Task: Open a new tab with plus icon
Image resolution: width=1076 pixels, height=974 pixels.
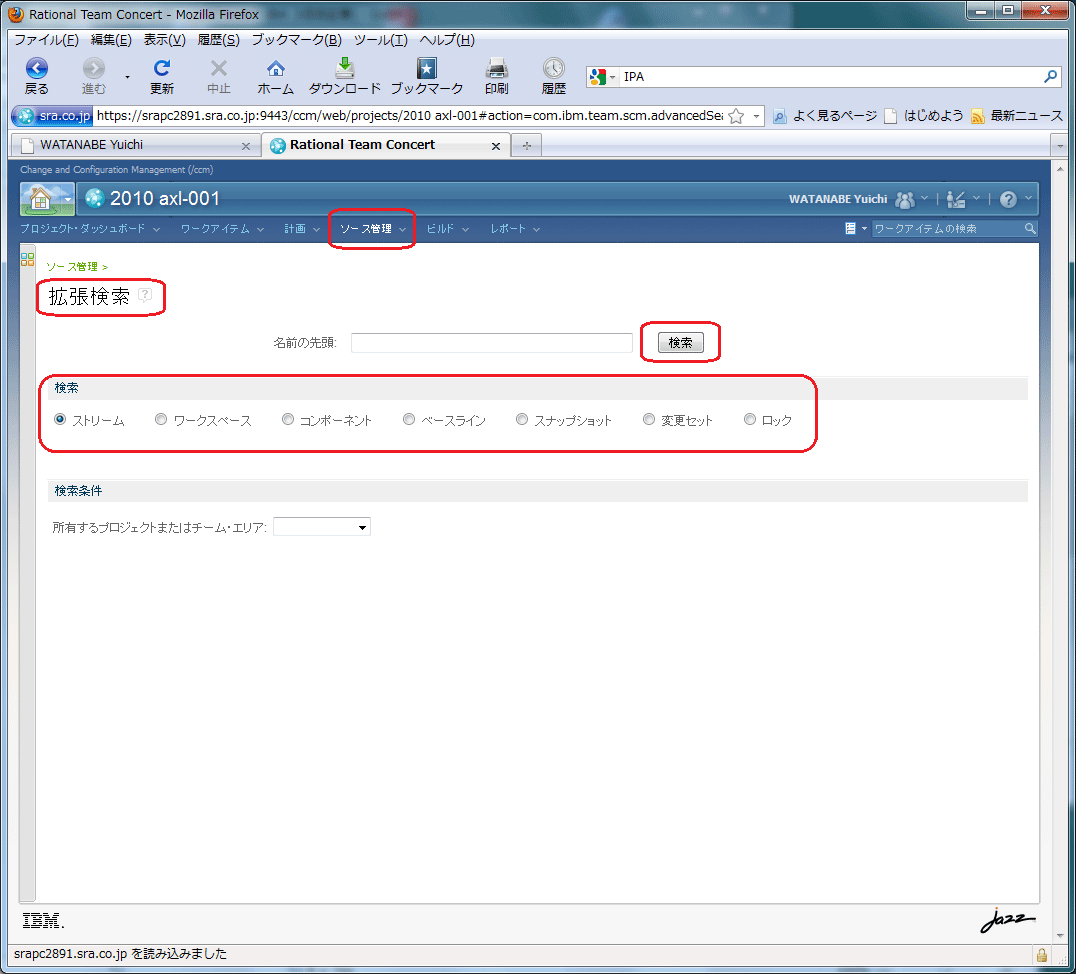Action: 526,146
